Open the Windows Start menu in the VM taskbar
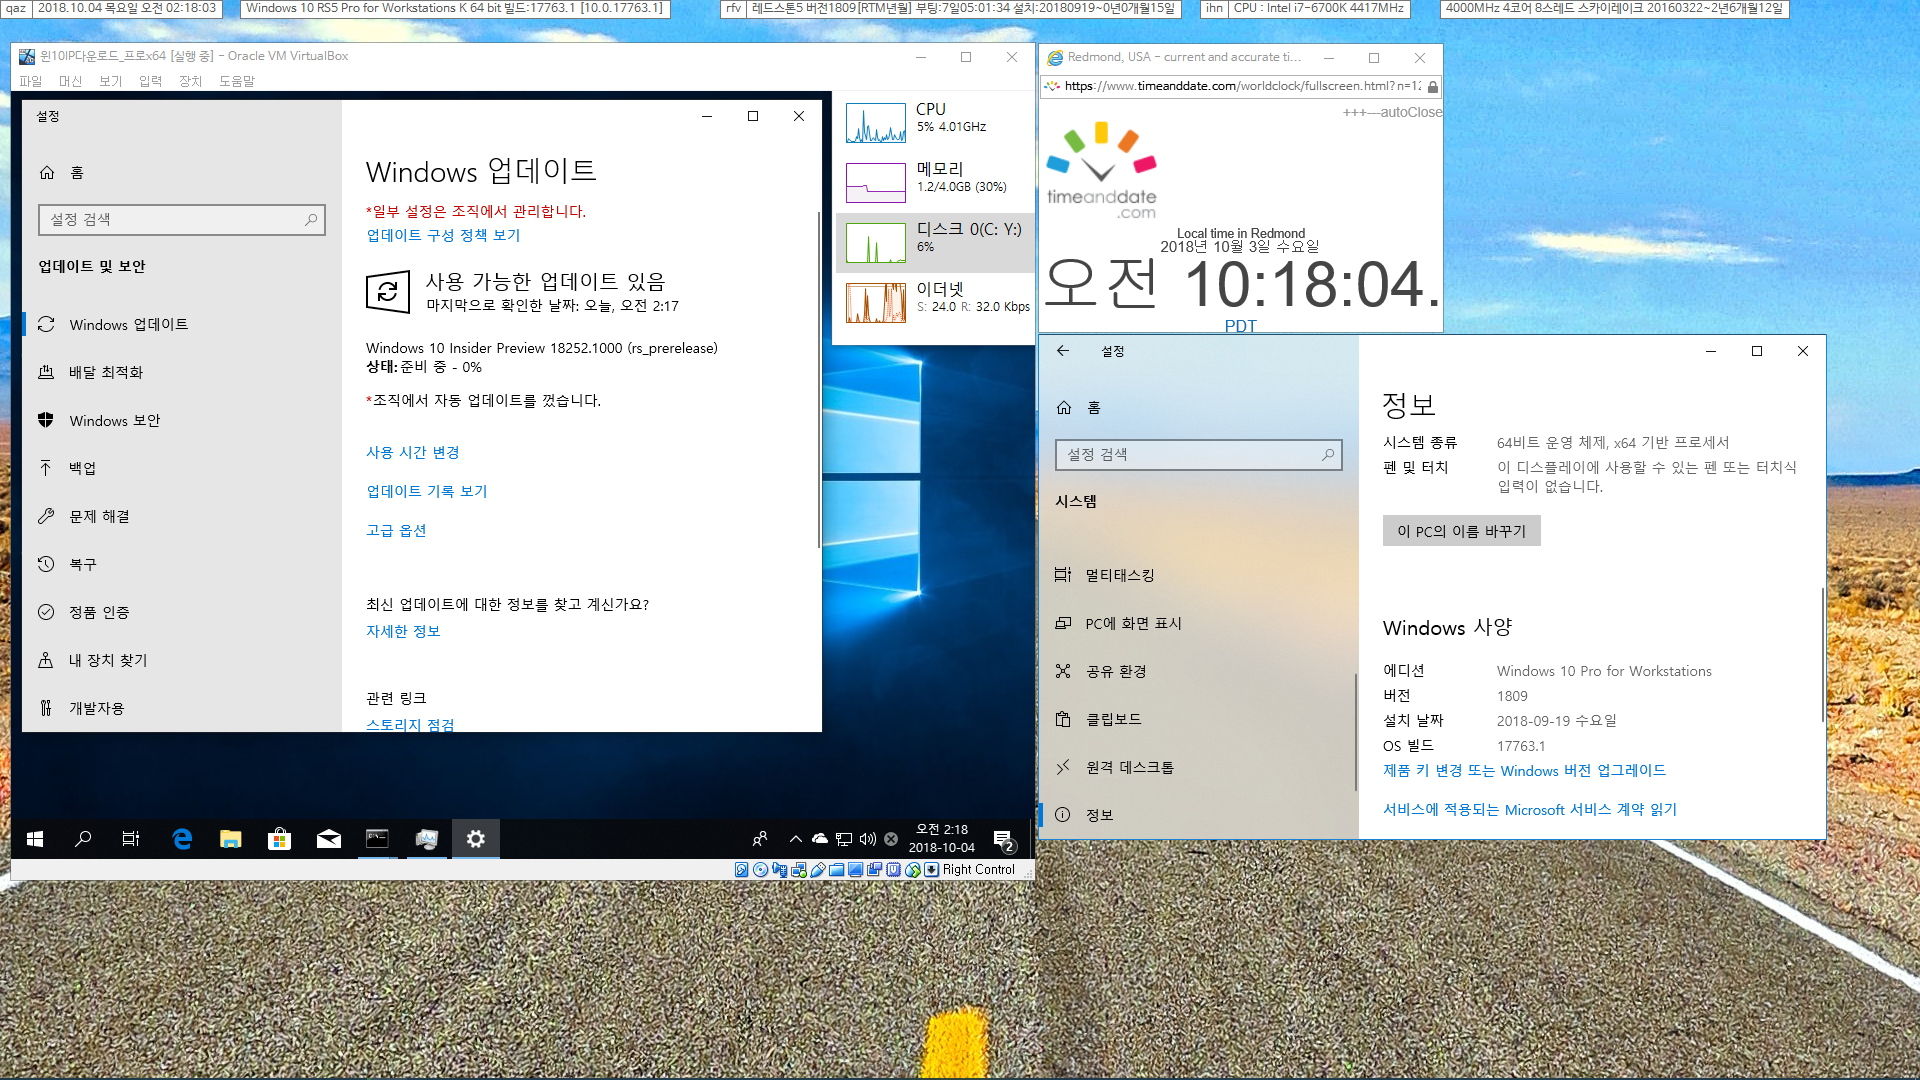This screenshot has height=1080, width=1920. click(35, 839)
